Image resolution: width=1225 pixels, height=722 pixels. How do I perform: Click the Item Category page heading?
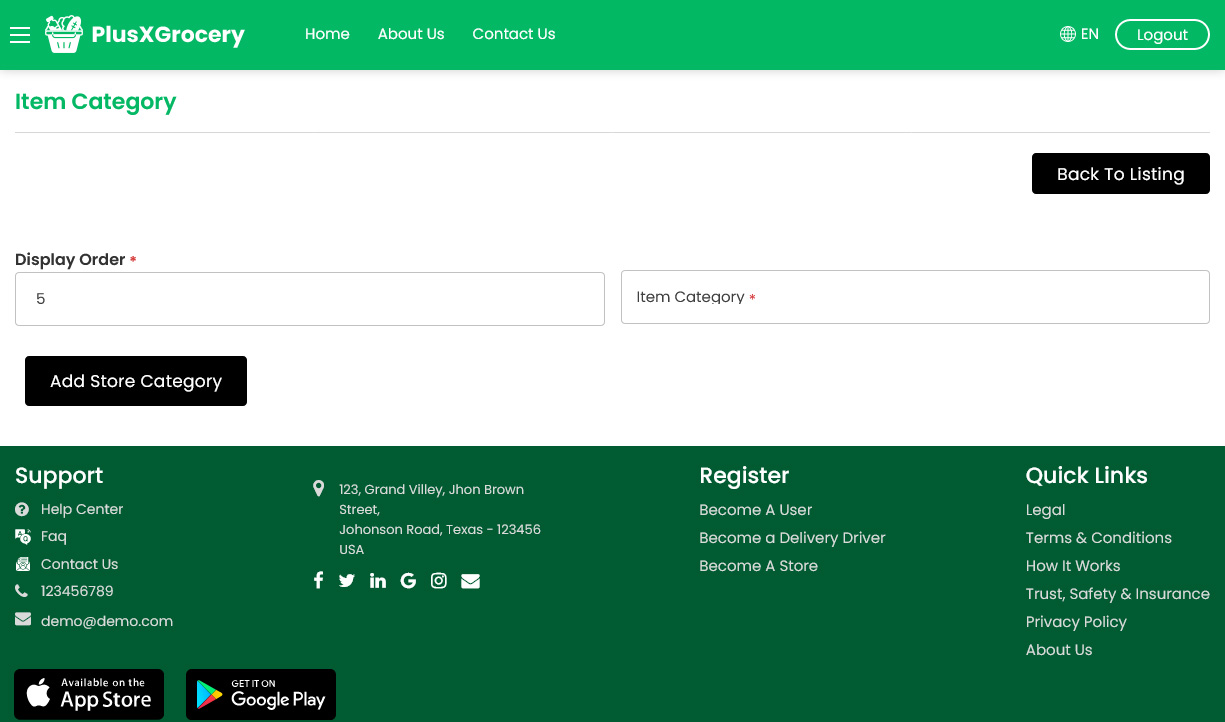[96, 102]
